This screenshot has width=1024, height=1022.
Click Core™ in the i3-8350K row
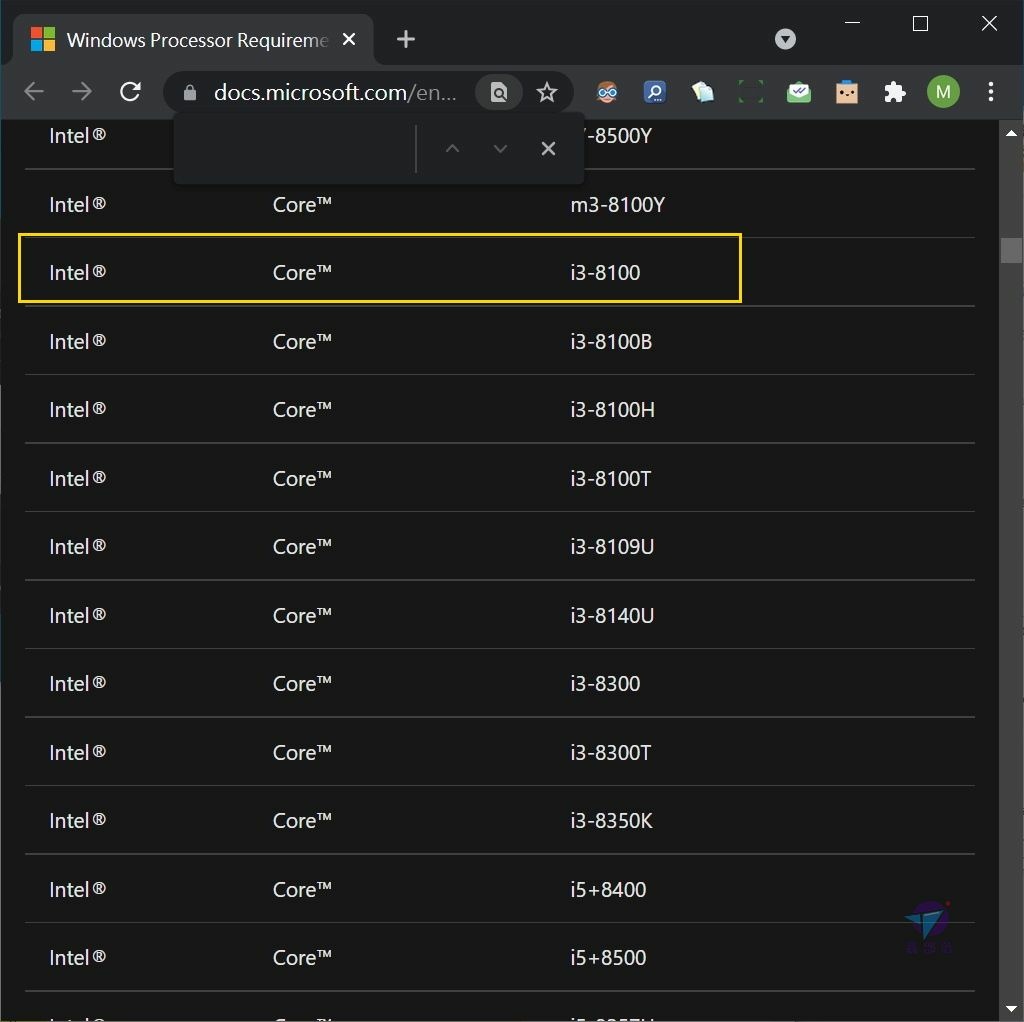[x=302, y=821]
